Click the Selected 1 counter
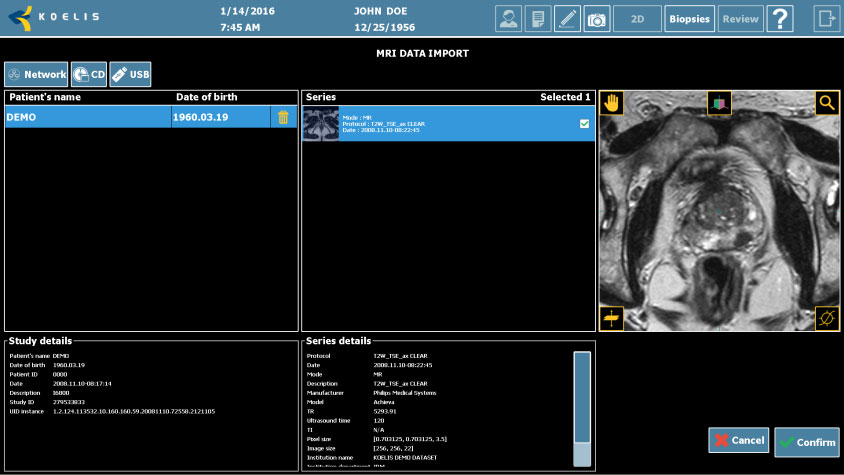 tap(565, 97)
